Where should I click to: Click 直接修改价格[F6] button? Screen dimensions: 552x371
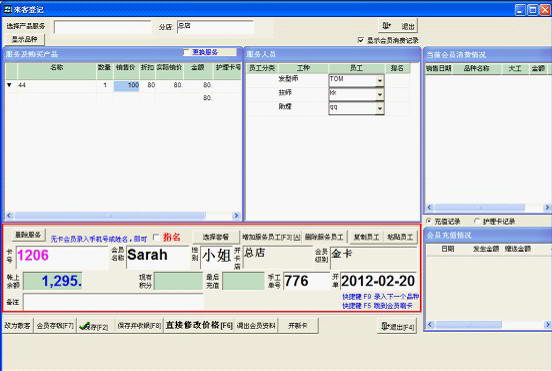(199, 326)
